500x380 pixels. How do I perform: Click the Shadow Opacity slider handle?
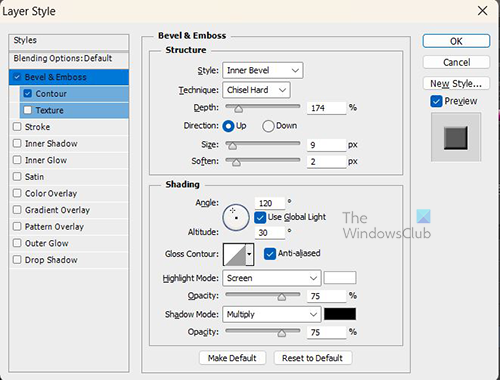(282, 333)
